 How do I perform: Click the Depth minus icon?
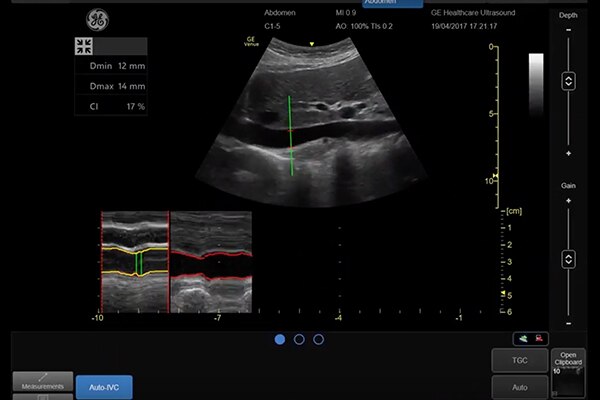(x=568, y=30)
